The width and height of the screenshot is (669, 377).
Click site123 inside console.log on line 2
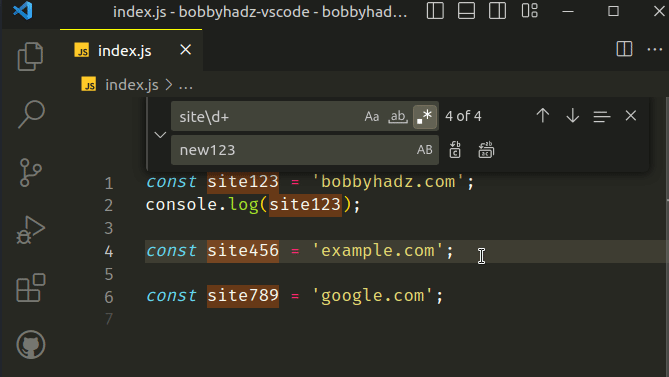[305, 205]
